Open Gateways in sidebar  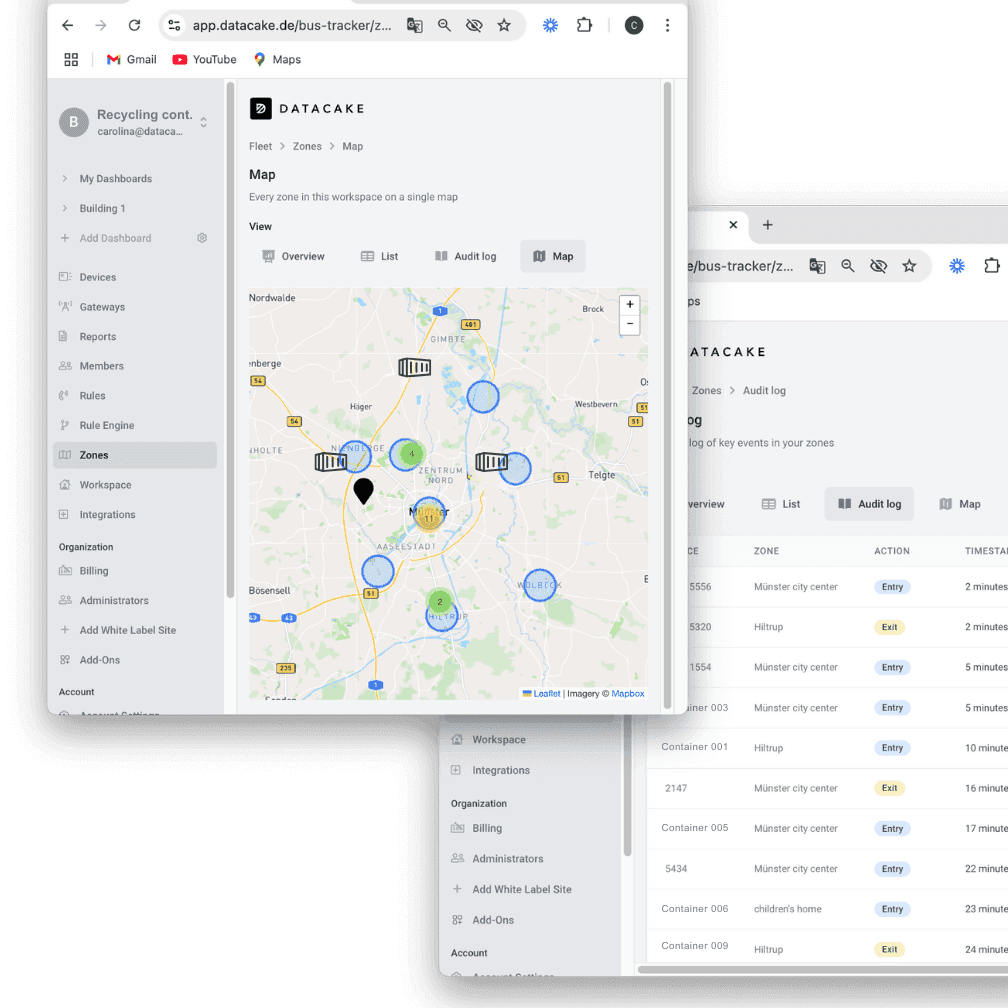point(102,307)
